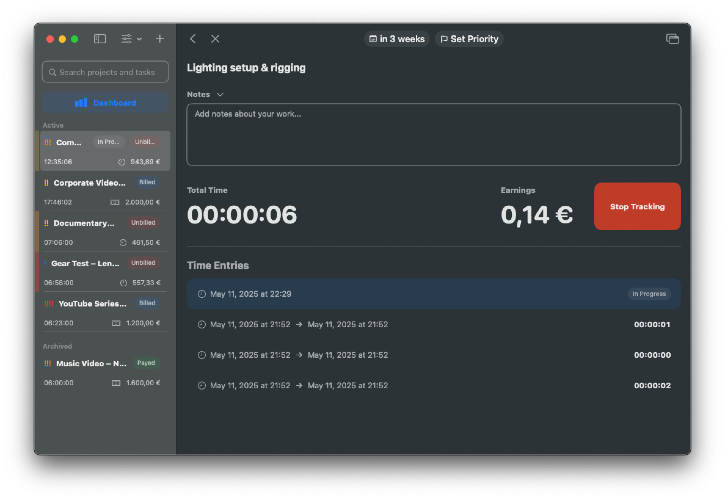
Task: Set due date 'in 3 weeks' pill
Action: pos(397,39)
